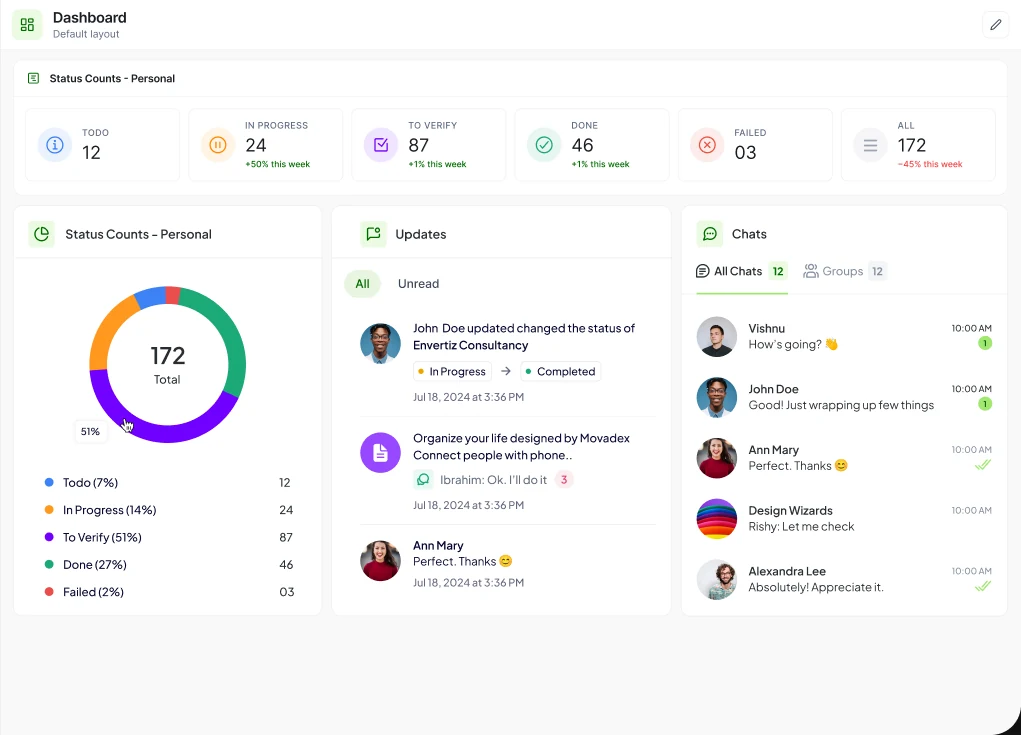Click Ibrahim: Ok. I'll do it reply
Viewport: 1021px width, 735px height.
coord(493,480)
